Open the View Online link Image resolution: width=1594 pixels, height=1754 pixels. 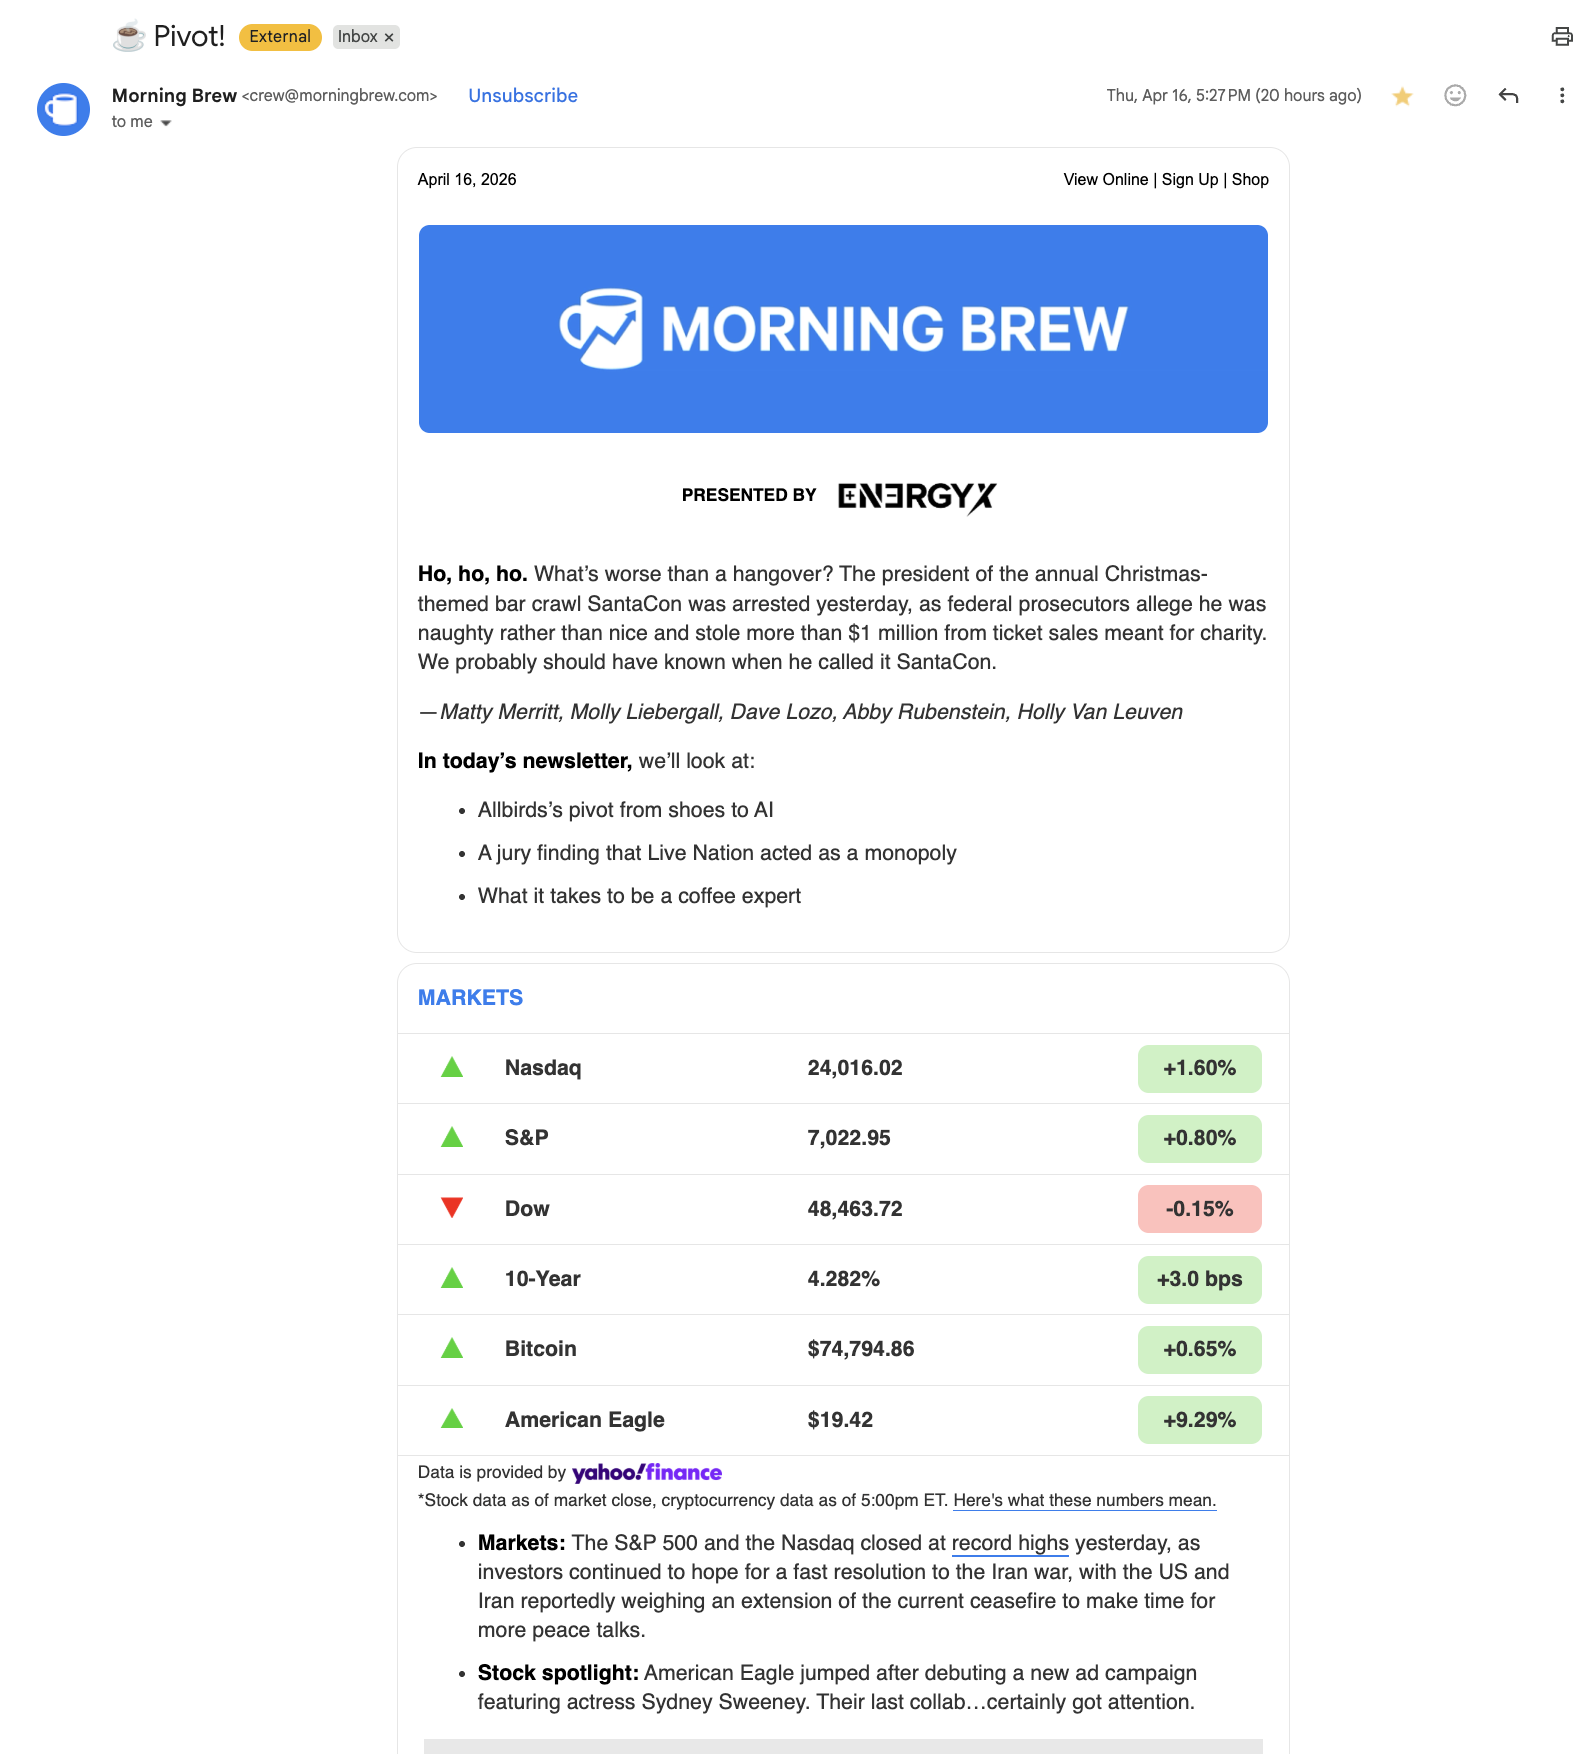click(x=1105, y=180)
